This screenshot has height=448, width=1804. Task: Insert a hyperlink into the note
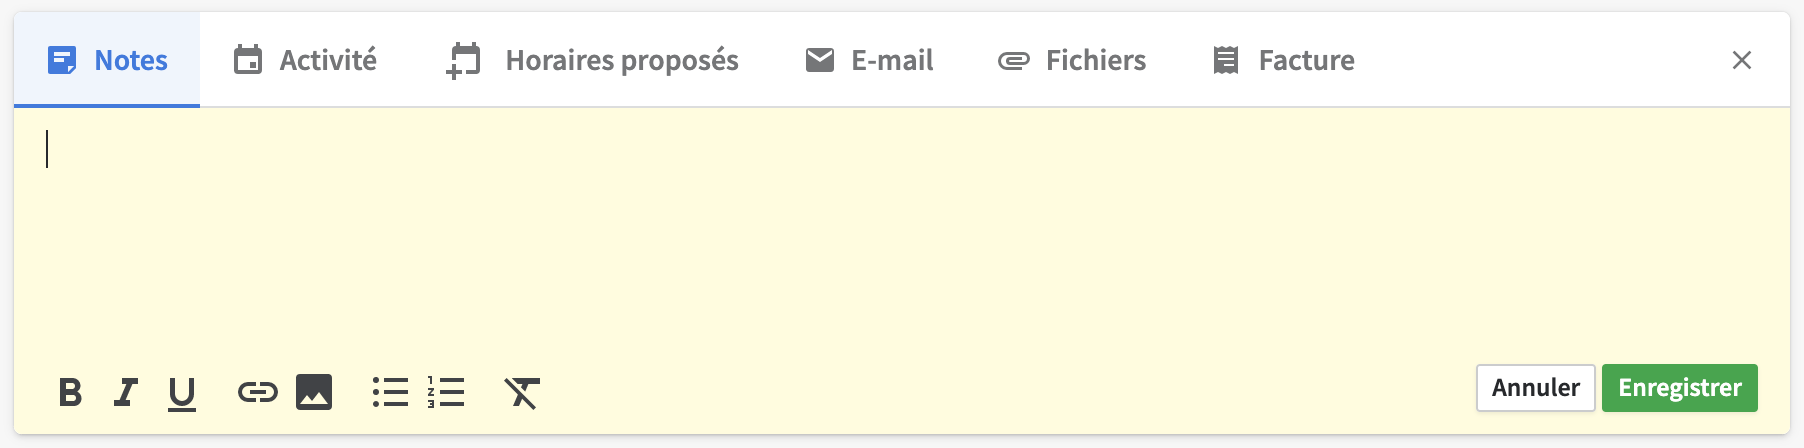click(x=257, y=392)
